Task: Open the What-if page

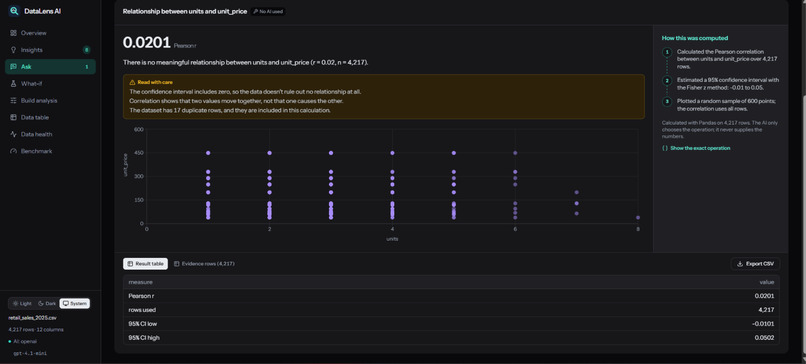Action: coord(50,84)
